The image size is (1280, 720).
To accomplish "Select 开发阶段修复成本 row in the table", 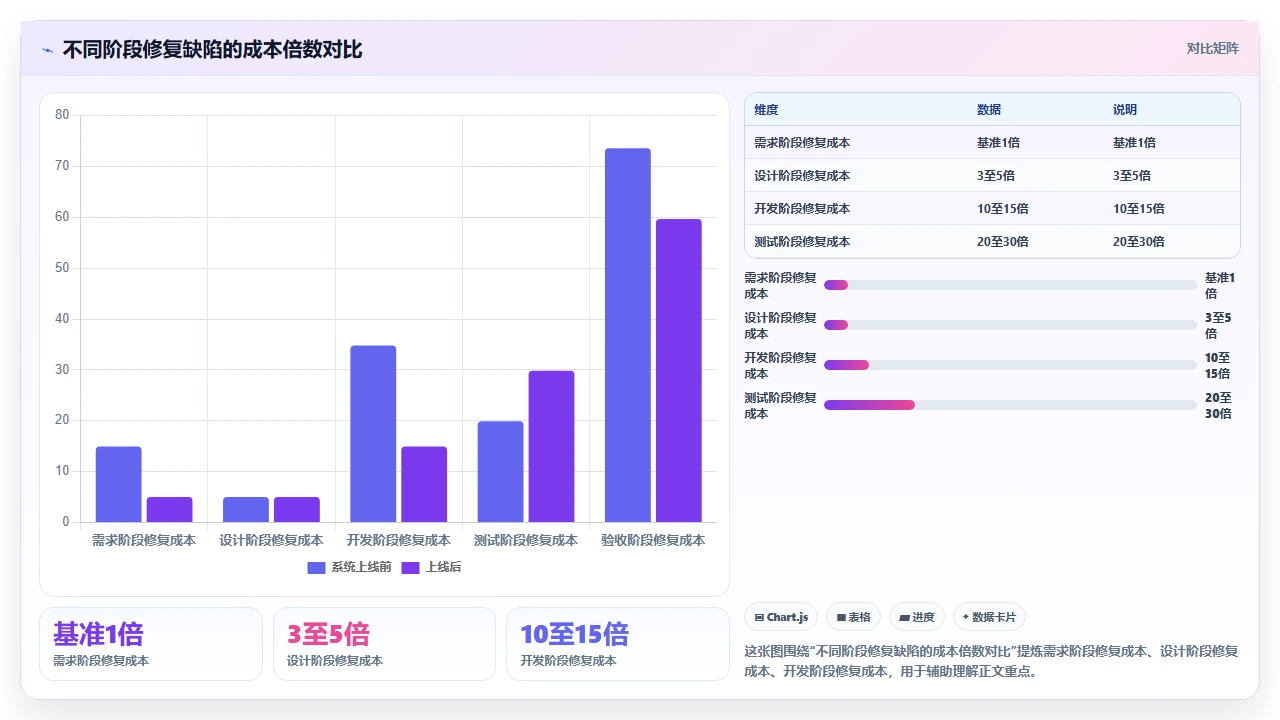I will [992, 209].
